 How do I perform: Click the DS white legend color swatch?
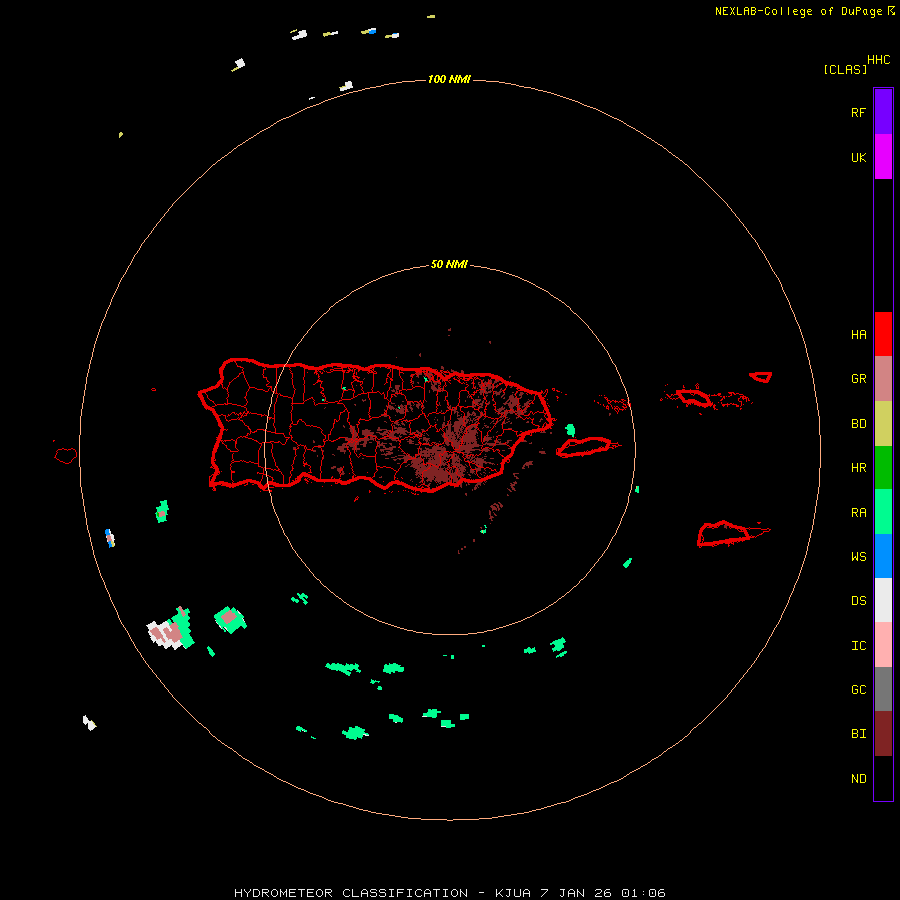[x=883, y=600]
